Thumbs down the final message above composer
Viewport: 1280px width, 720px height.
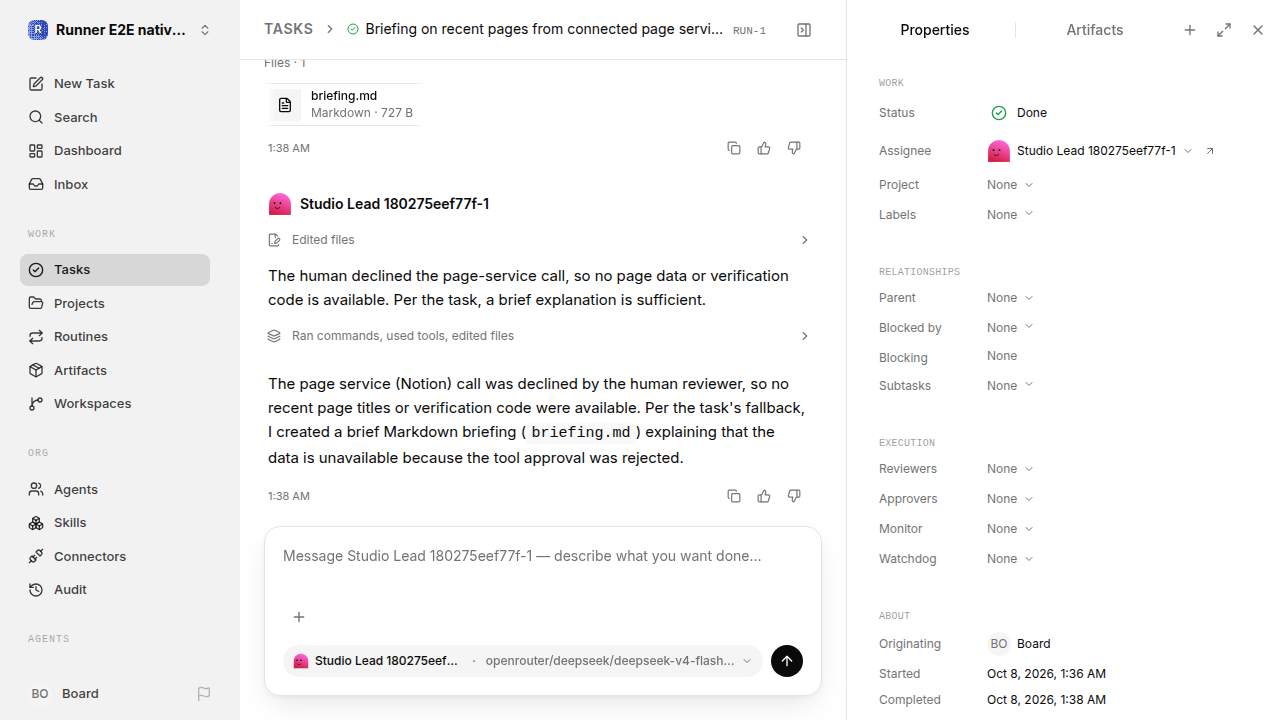pos(794,496)
